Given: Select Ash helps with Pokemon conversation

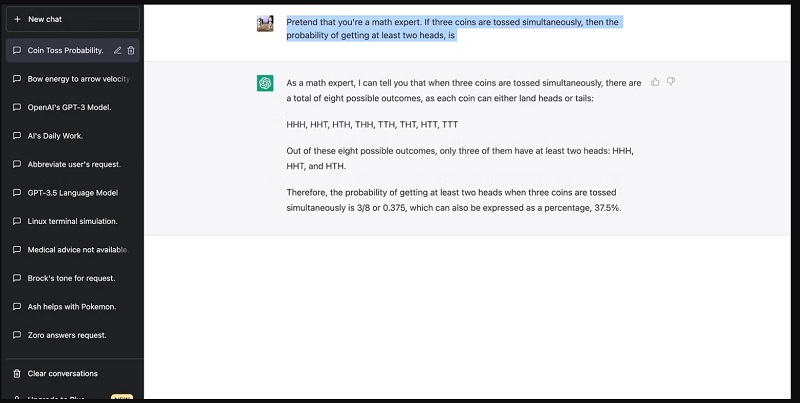Looking at the screenshot, I should click(x=71, y=306).
